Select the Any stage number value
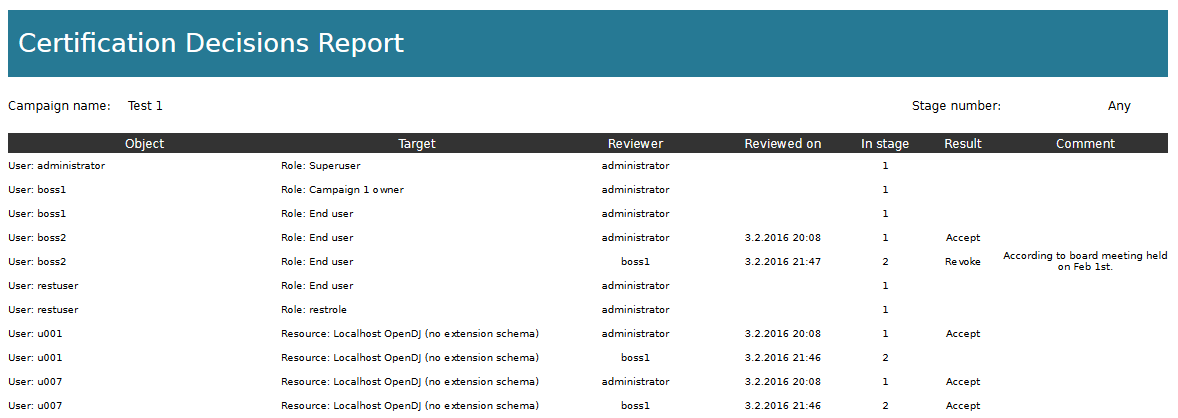This screenshot has width=1178, height=418. (1119, 106)
